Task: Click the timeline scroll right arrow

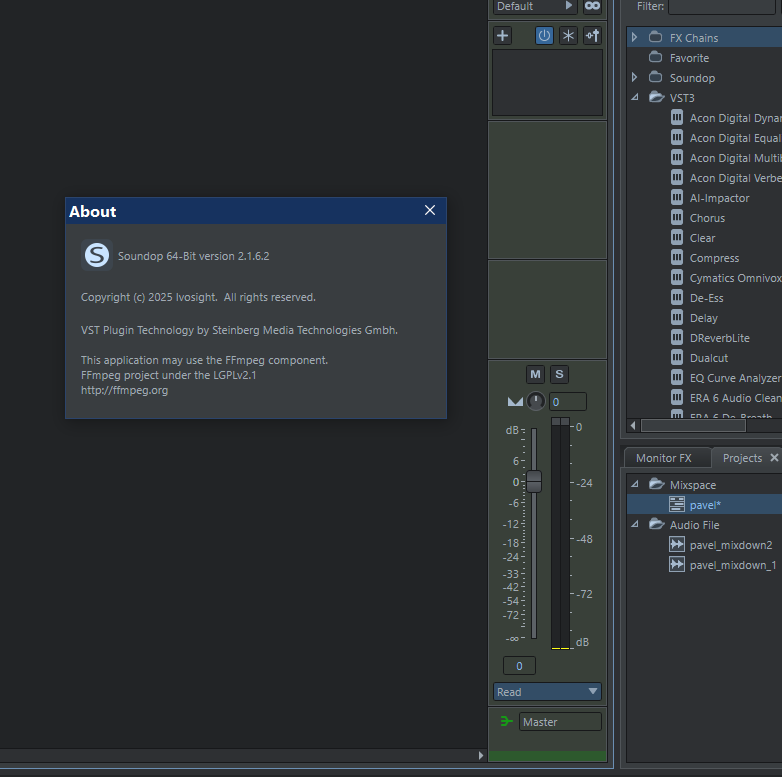Action: [481, 755]
